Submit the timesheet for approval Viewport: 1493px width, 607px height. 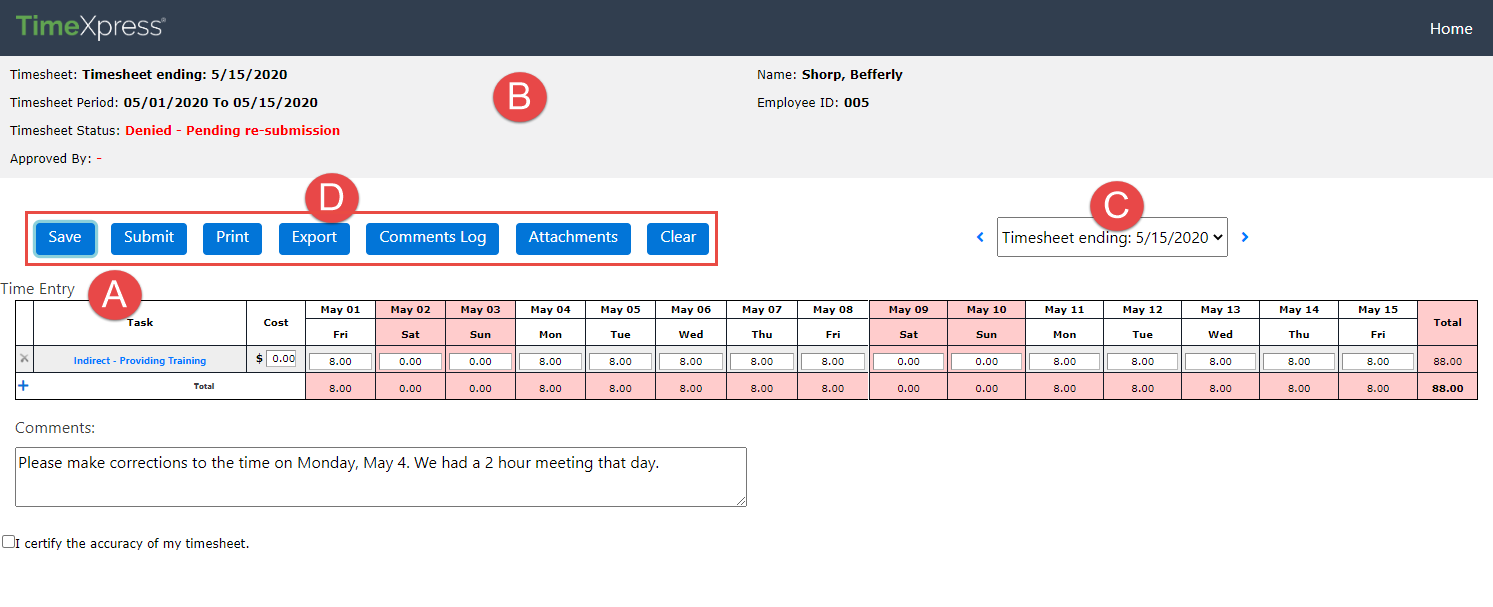pos(148,238)
